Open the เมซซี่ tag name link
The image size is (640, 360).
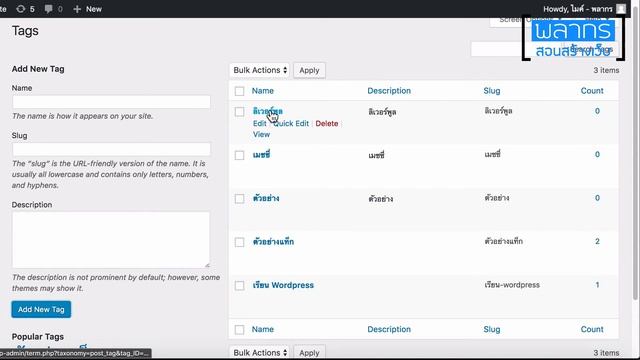click(261, 155)
